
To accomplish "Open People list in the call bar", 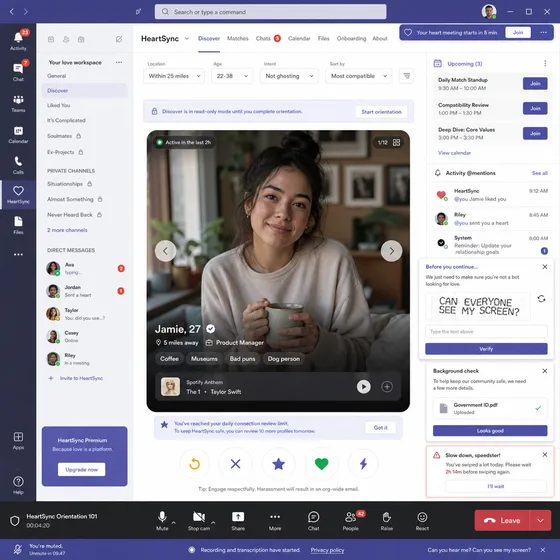I will 351,521.
